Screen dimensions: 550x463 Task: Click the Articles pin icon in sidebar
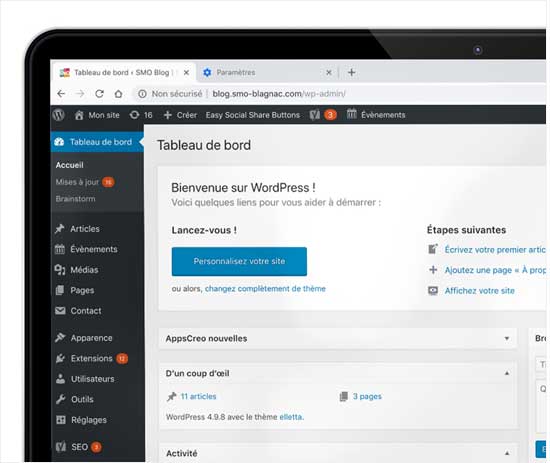click(x=60, y=229)
